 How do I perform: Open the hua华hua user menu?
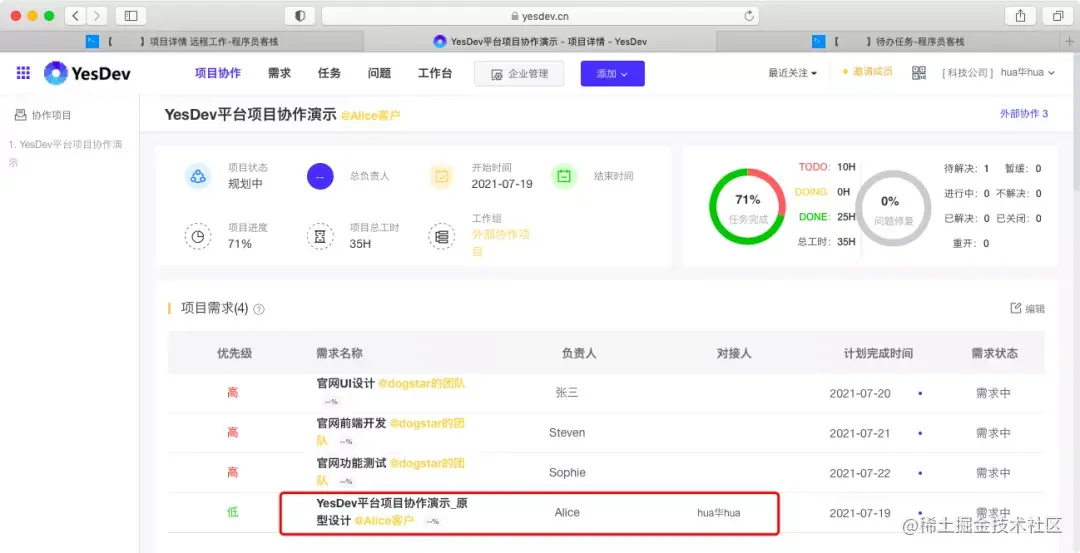point(1027,73)
